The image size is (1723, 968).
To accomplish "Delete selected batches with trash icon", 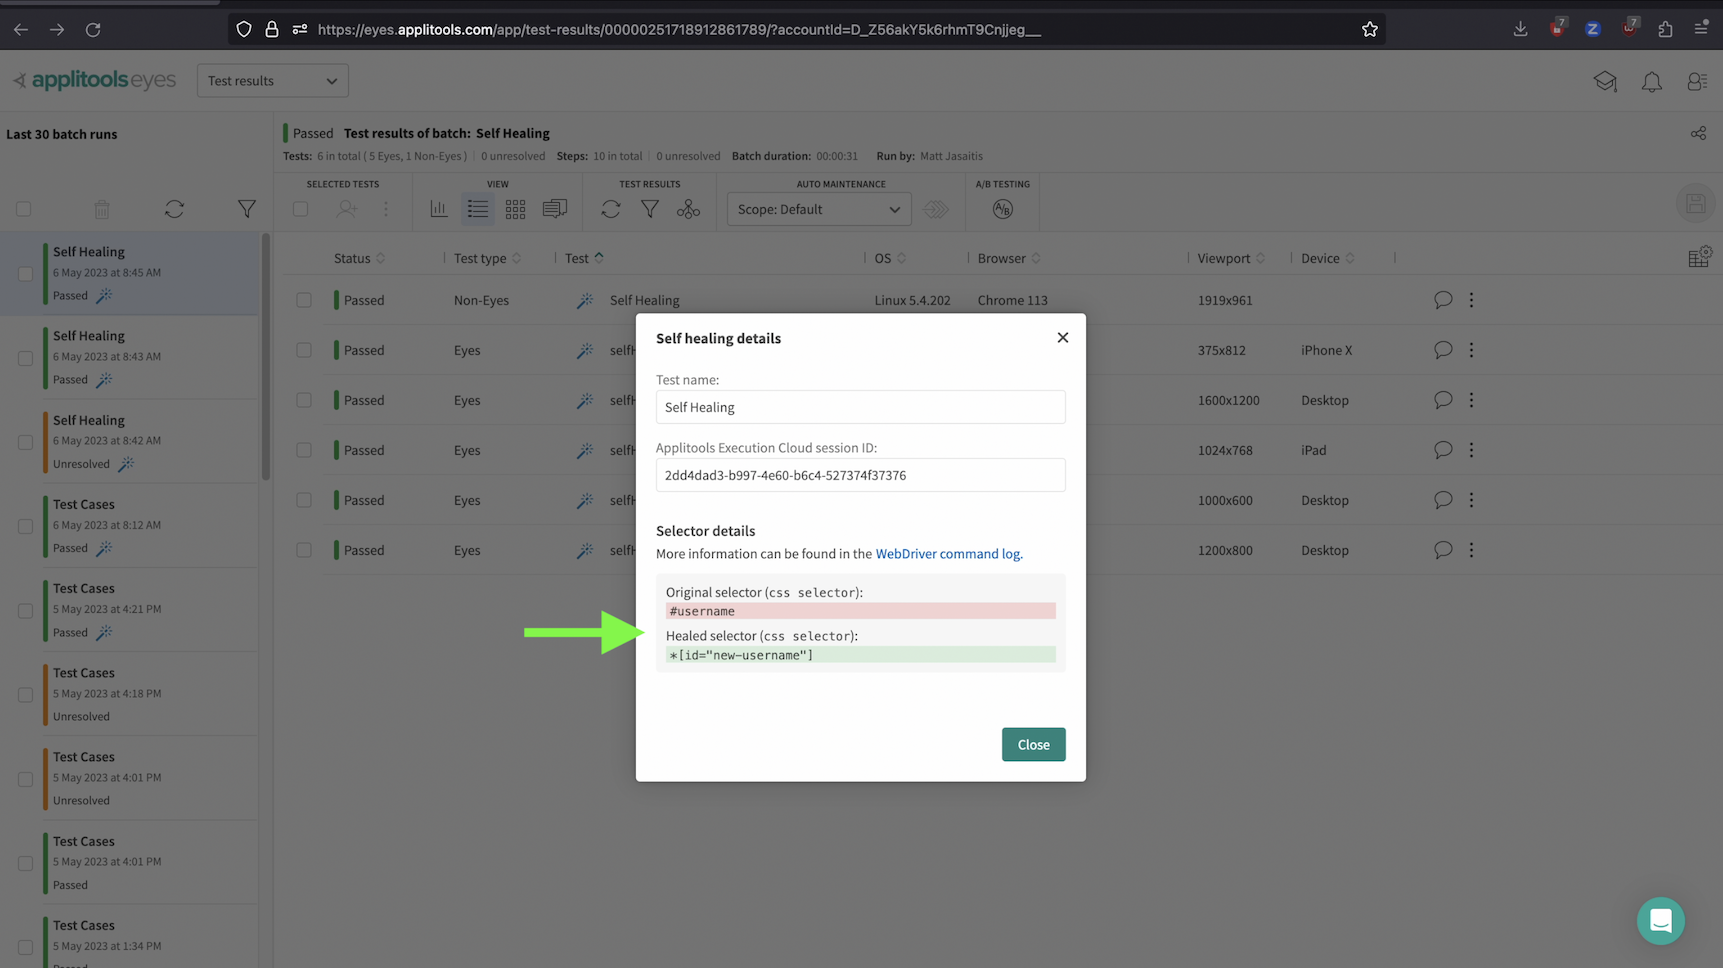I will (102, 209).
